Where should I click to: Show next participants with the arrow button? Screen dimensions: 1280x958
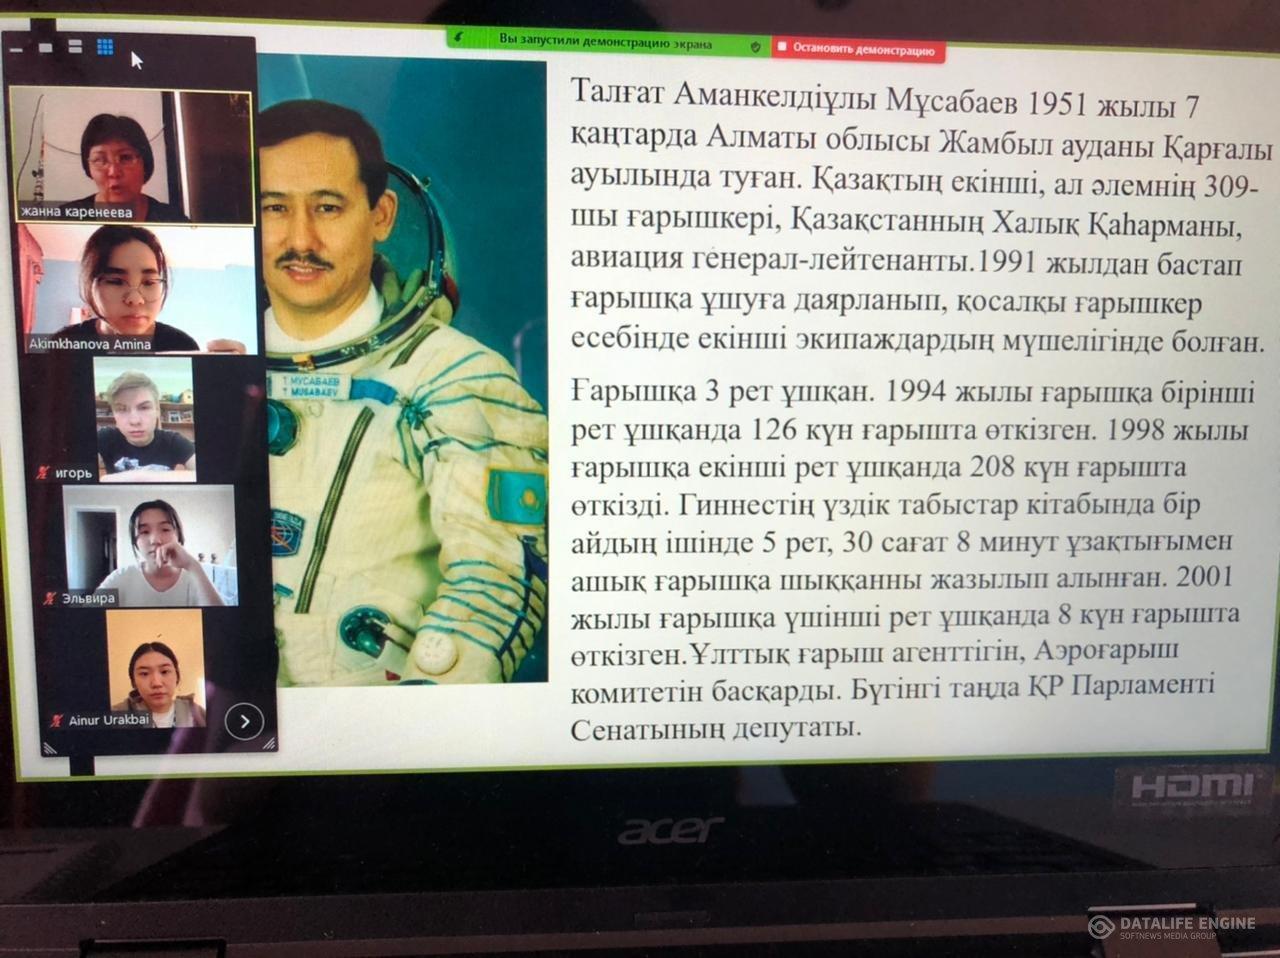(x=244, y=721)
